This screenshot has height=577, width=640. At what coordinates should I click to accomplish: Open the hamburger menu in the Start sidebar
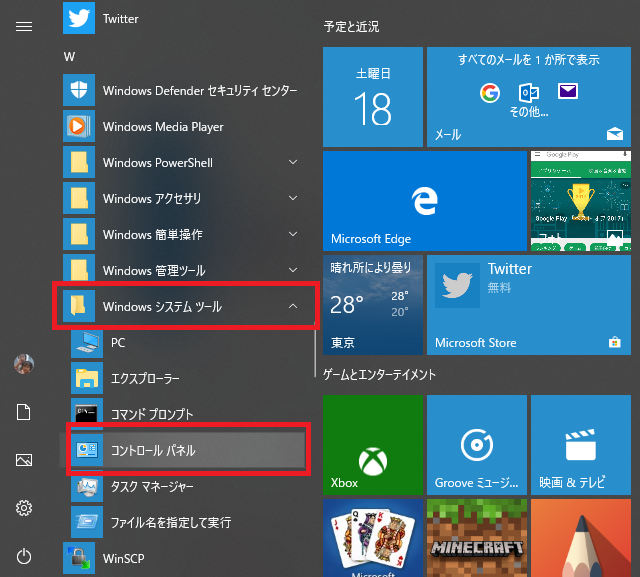(24, 27)
